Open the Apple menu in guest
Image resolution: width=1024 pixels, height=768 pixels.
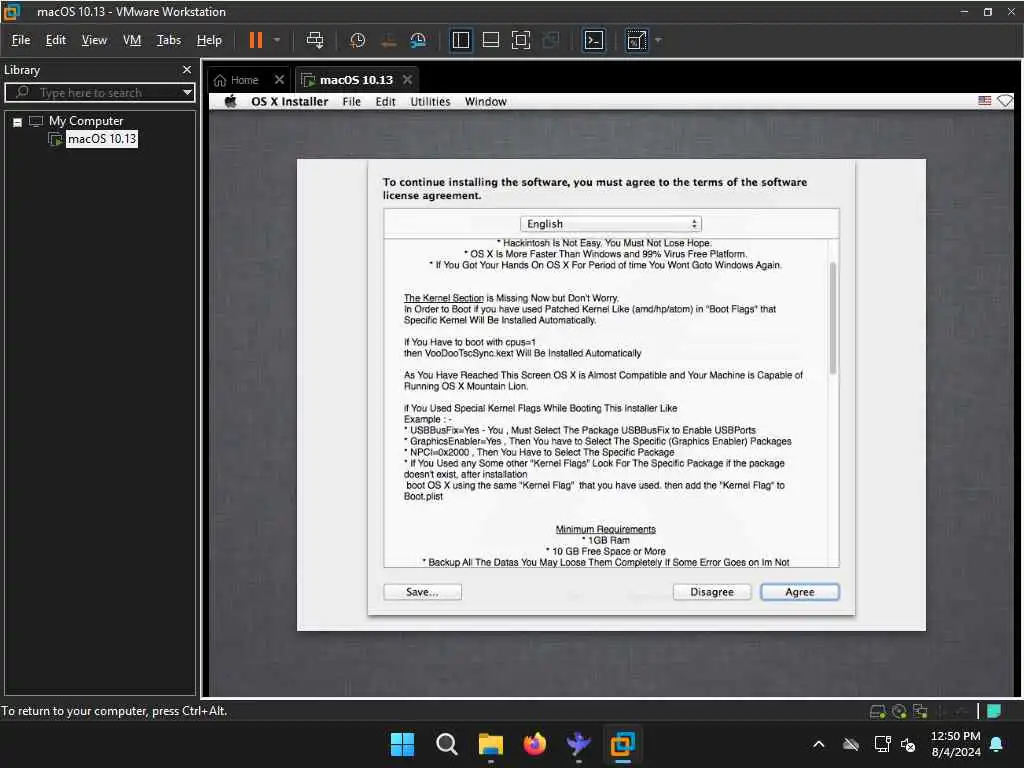pyautogui.click(x=231, y=102)
